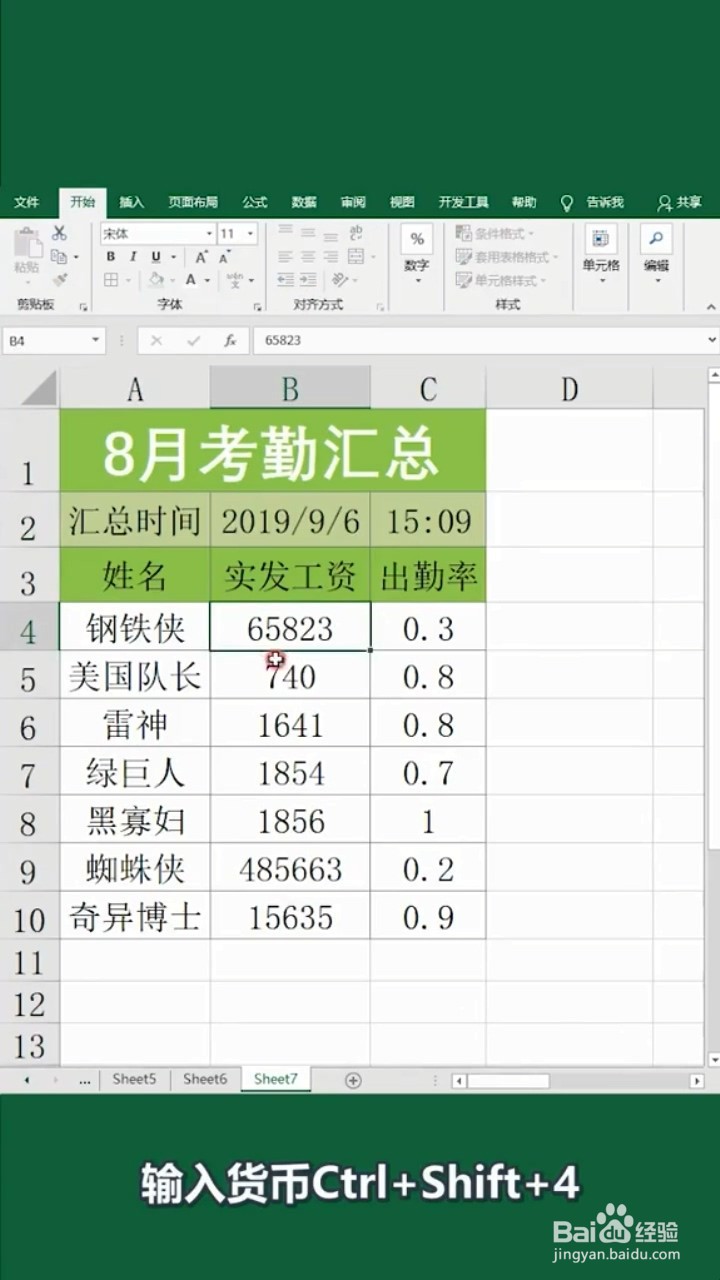Image resolution: width=720 pixels, height=1280 pixels.
Task: Click the Wrap Text icon
Action: coord(356,233)
